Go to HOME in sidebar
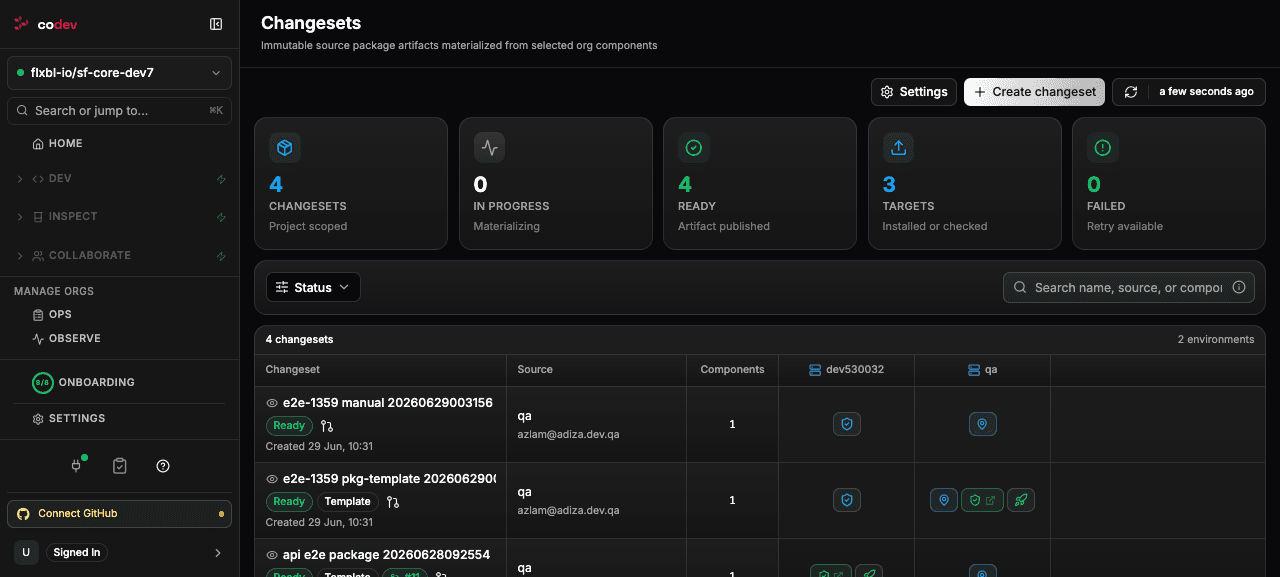Viewport: 1280px width, 577px height. pos(58,143)
